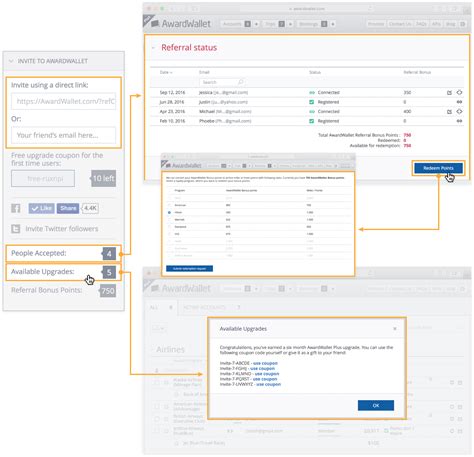Click use coupon for Invite-7-UVWXYZ
This screenshot has width=474, height=457.
point(269,384)
